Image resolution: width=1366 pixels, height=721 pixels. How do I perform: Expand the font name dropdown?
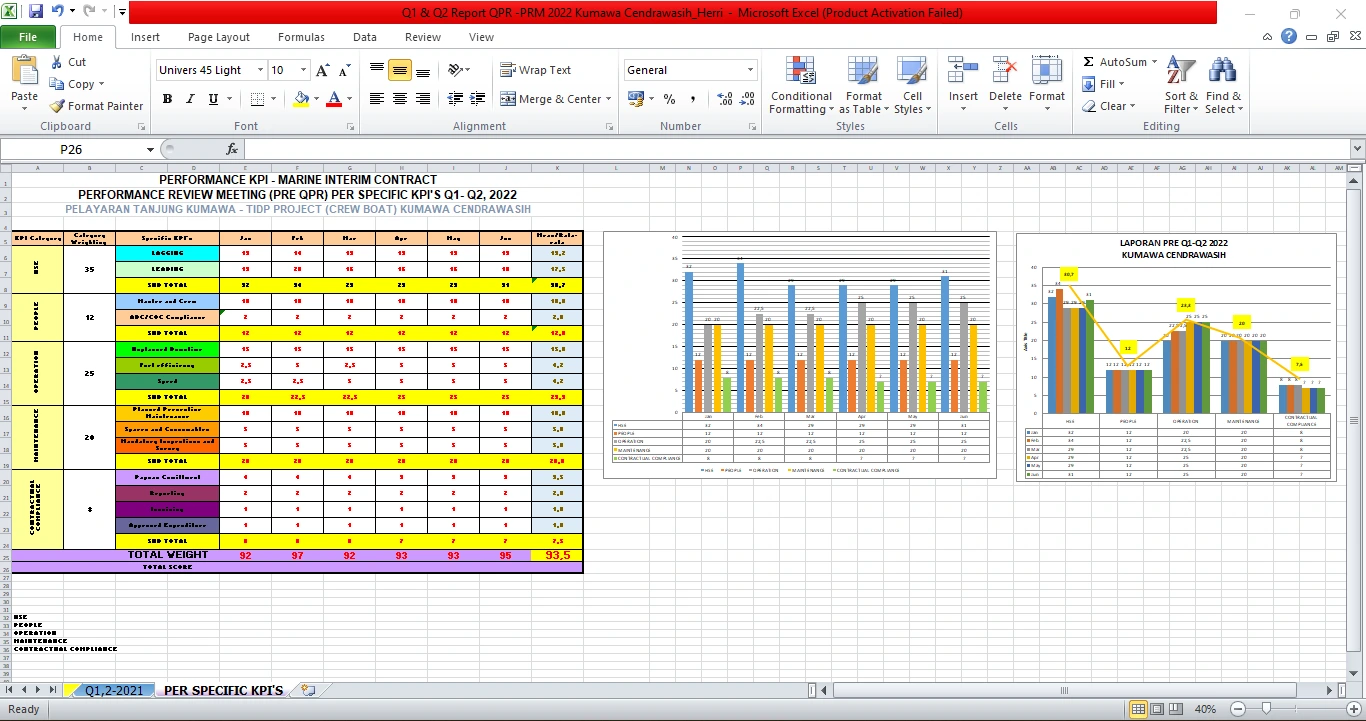pyautogui.click(x=260, y=70)
